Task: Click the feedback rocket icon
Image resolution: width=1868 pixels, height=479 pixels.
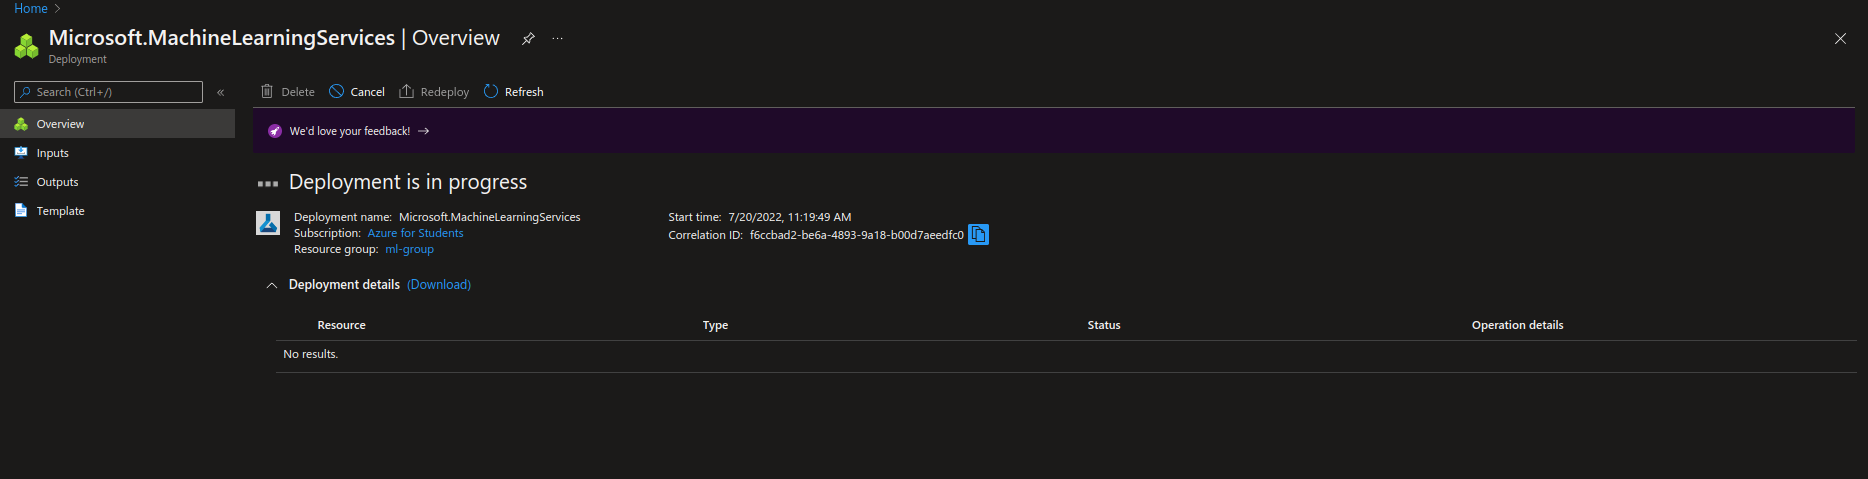Action: coord(275,131)
